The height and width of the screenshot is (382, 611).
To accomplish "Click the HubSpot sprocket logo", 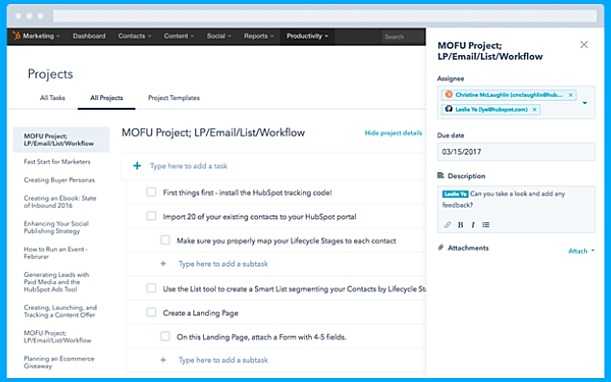I will tap(16, 36).
